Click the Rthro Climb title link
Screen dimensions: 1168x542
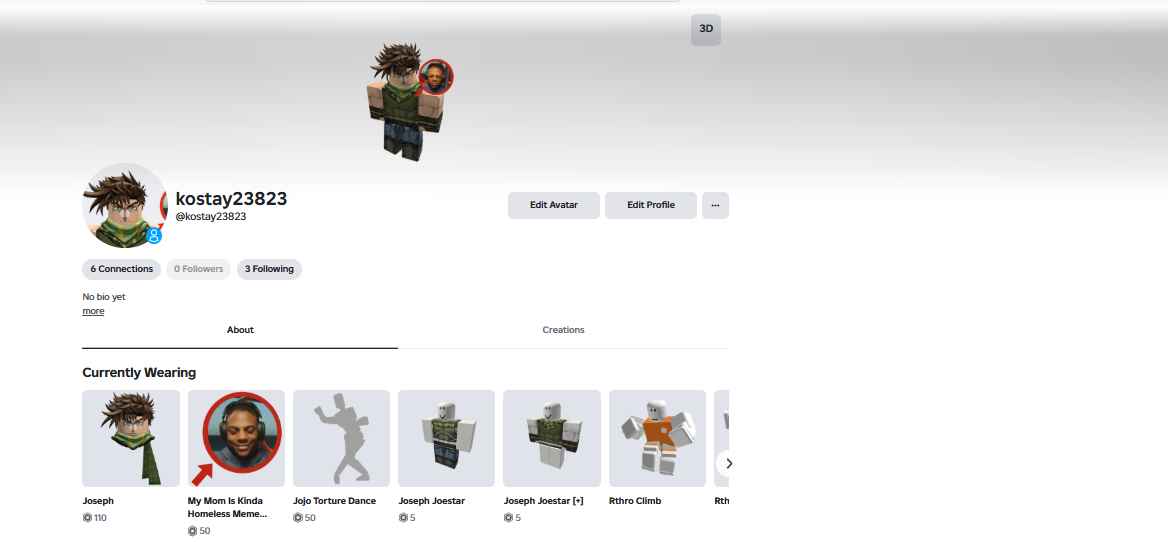tap(635, 501)
